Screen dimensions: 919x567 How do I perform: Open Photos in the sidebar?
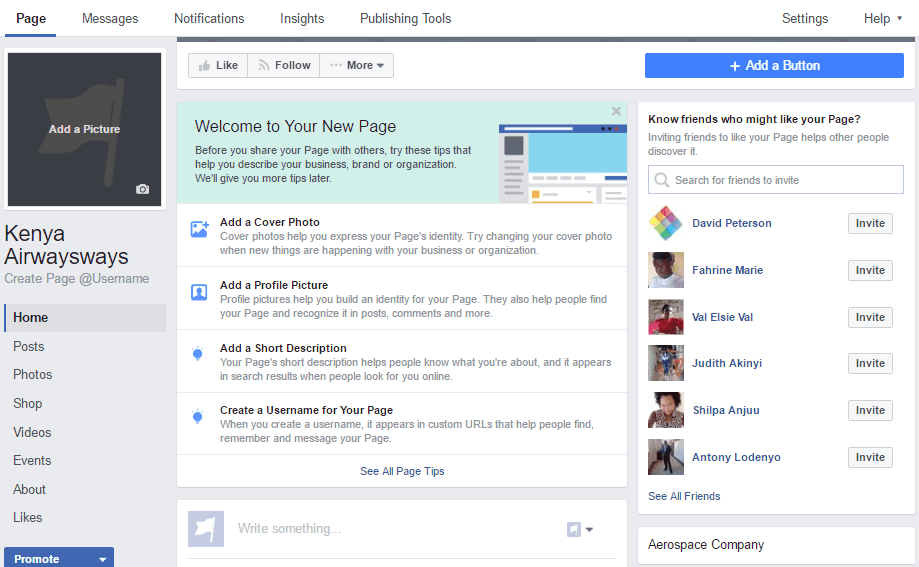pyautogui.click(x=33, y=375)
